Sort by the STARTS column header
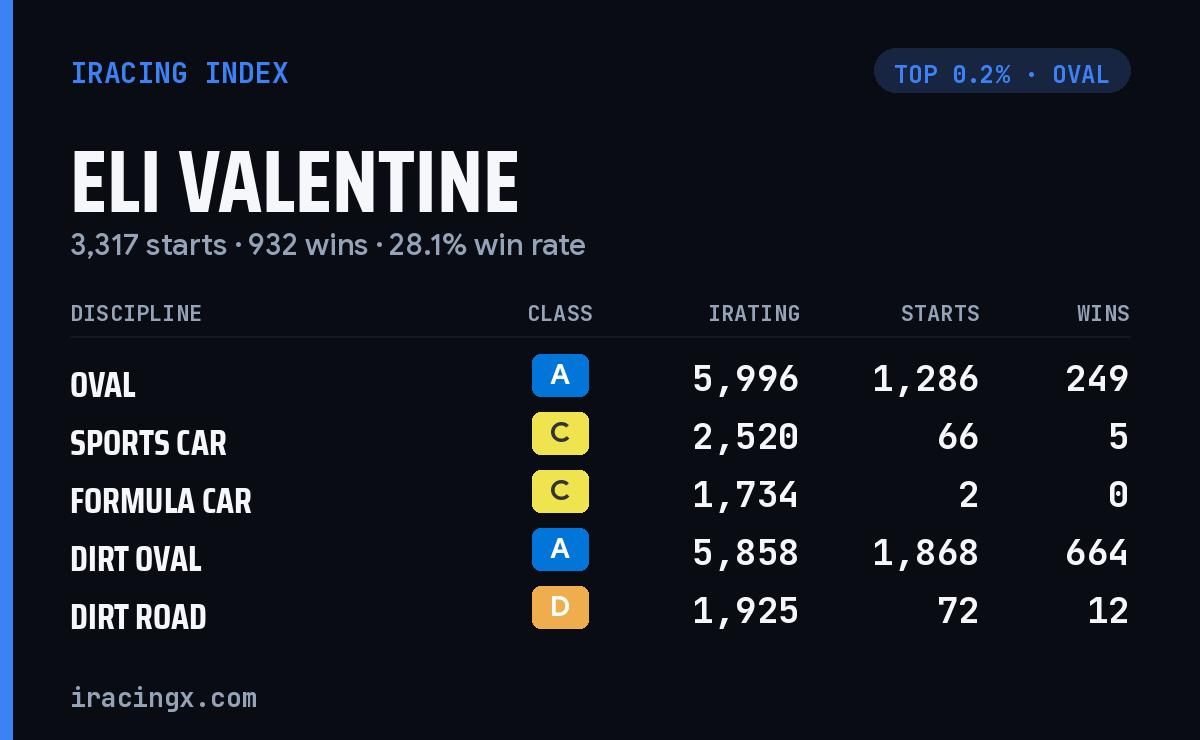The width and height of the screenshot is (1200, 740). (940, 314)
